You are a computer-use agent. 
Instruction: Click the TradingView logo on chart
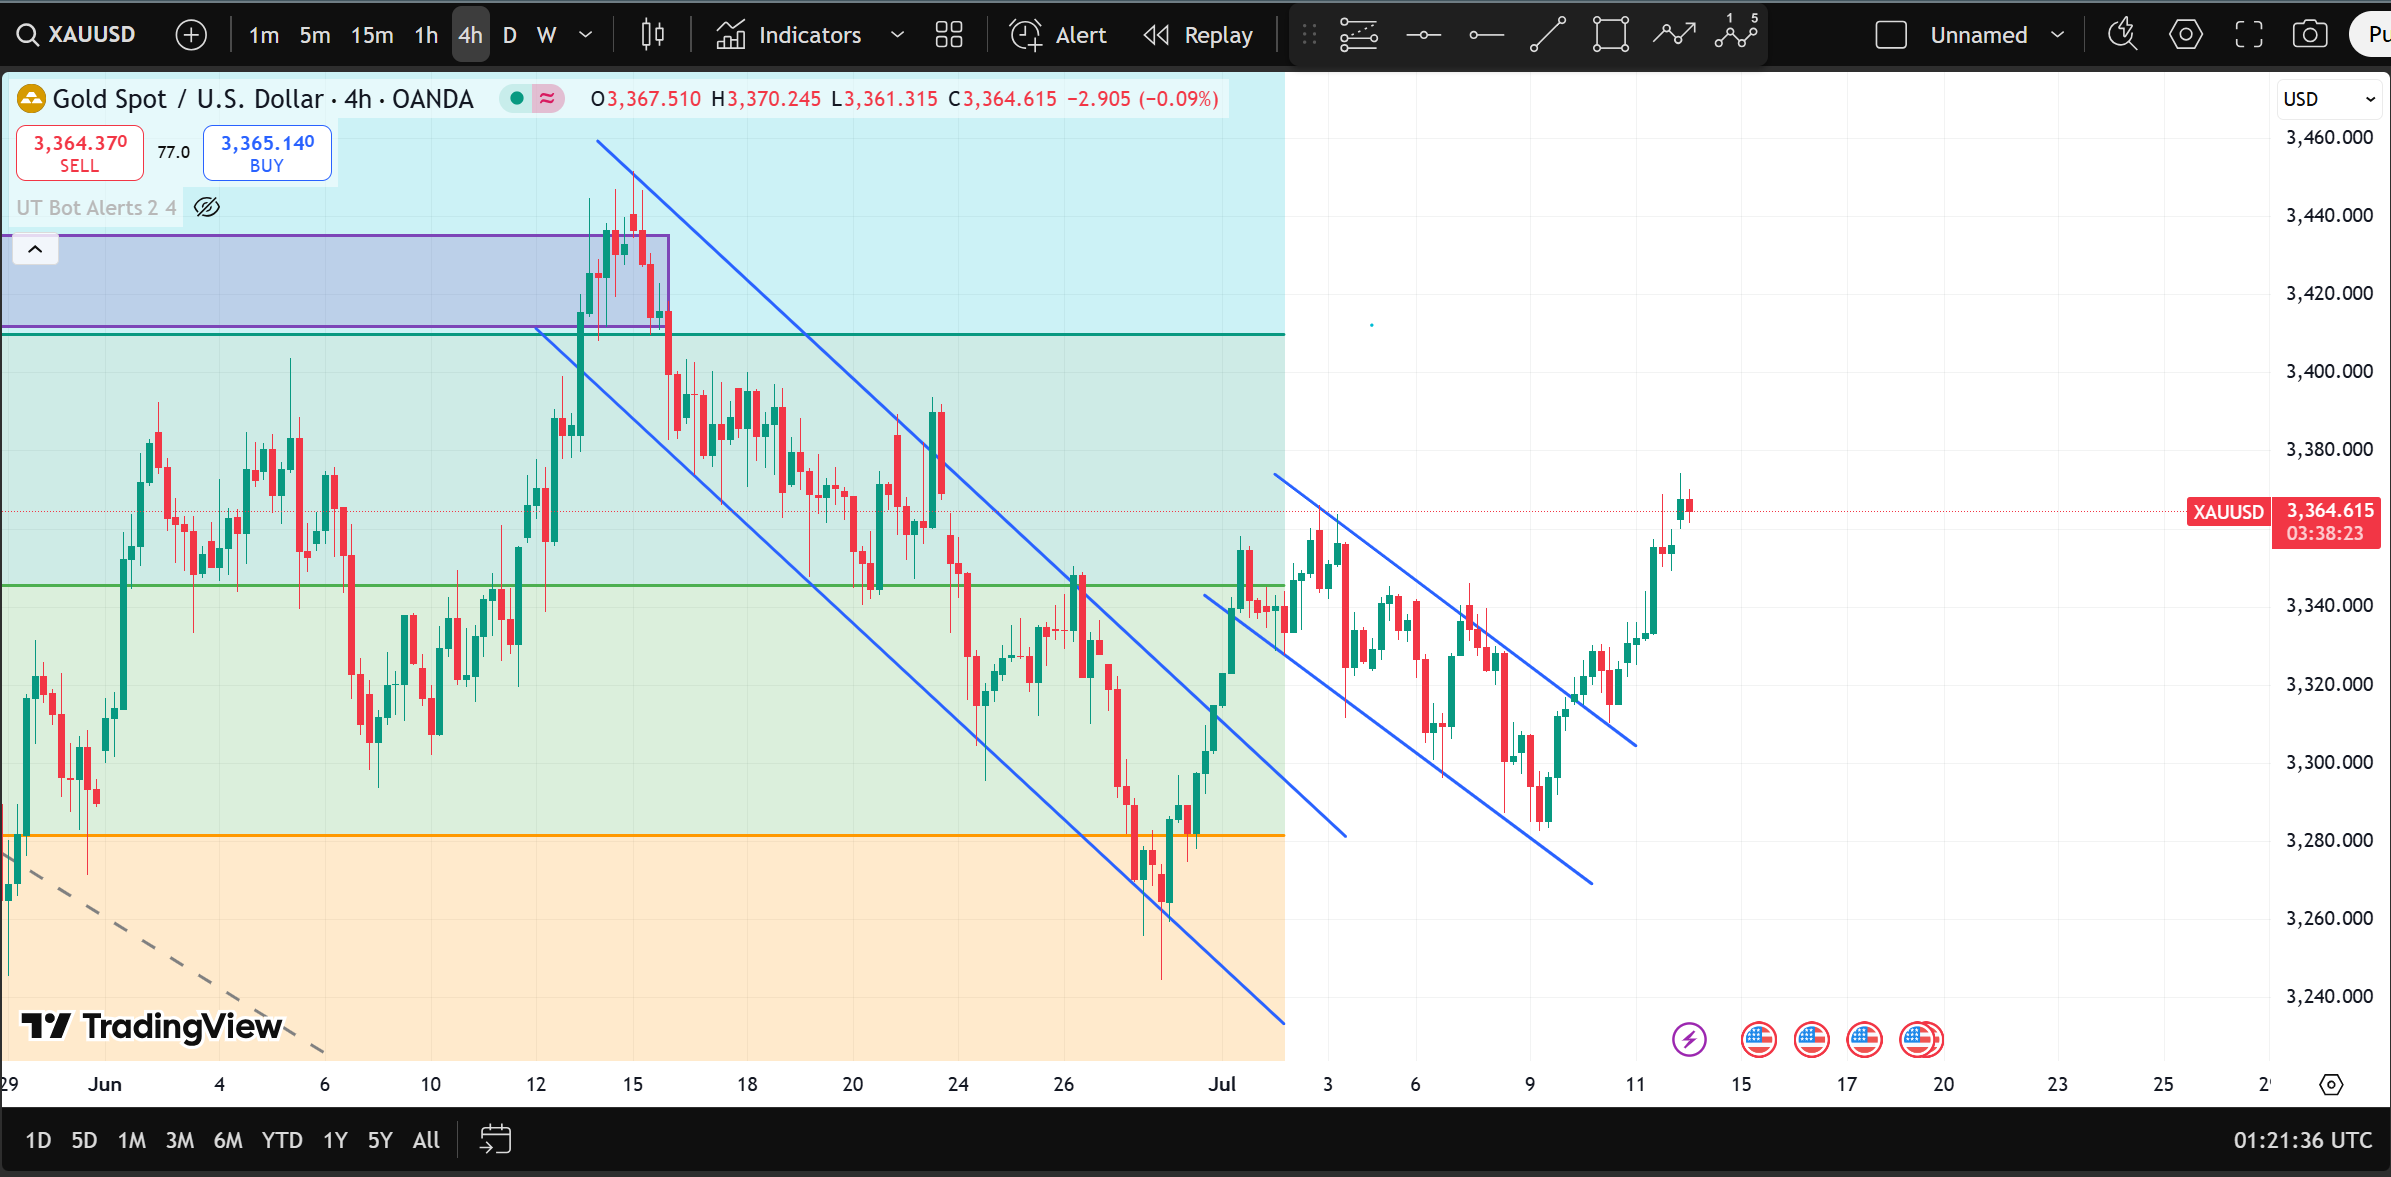(x=152, y=1026)
